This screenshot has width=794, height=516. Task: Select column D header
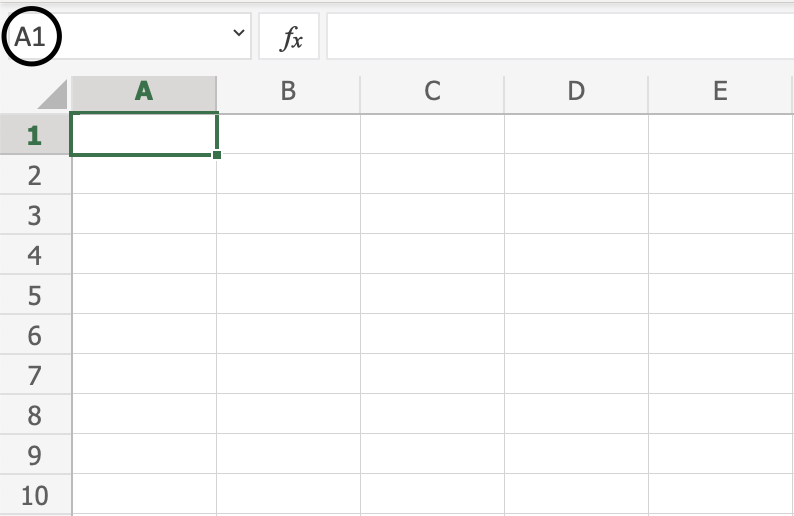pos(576,91)
